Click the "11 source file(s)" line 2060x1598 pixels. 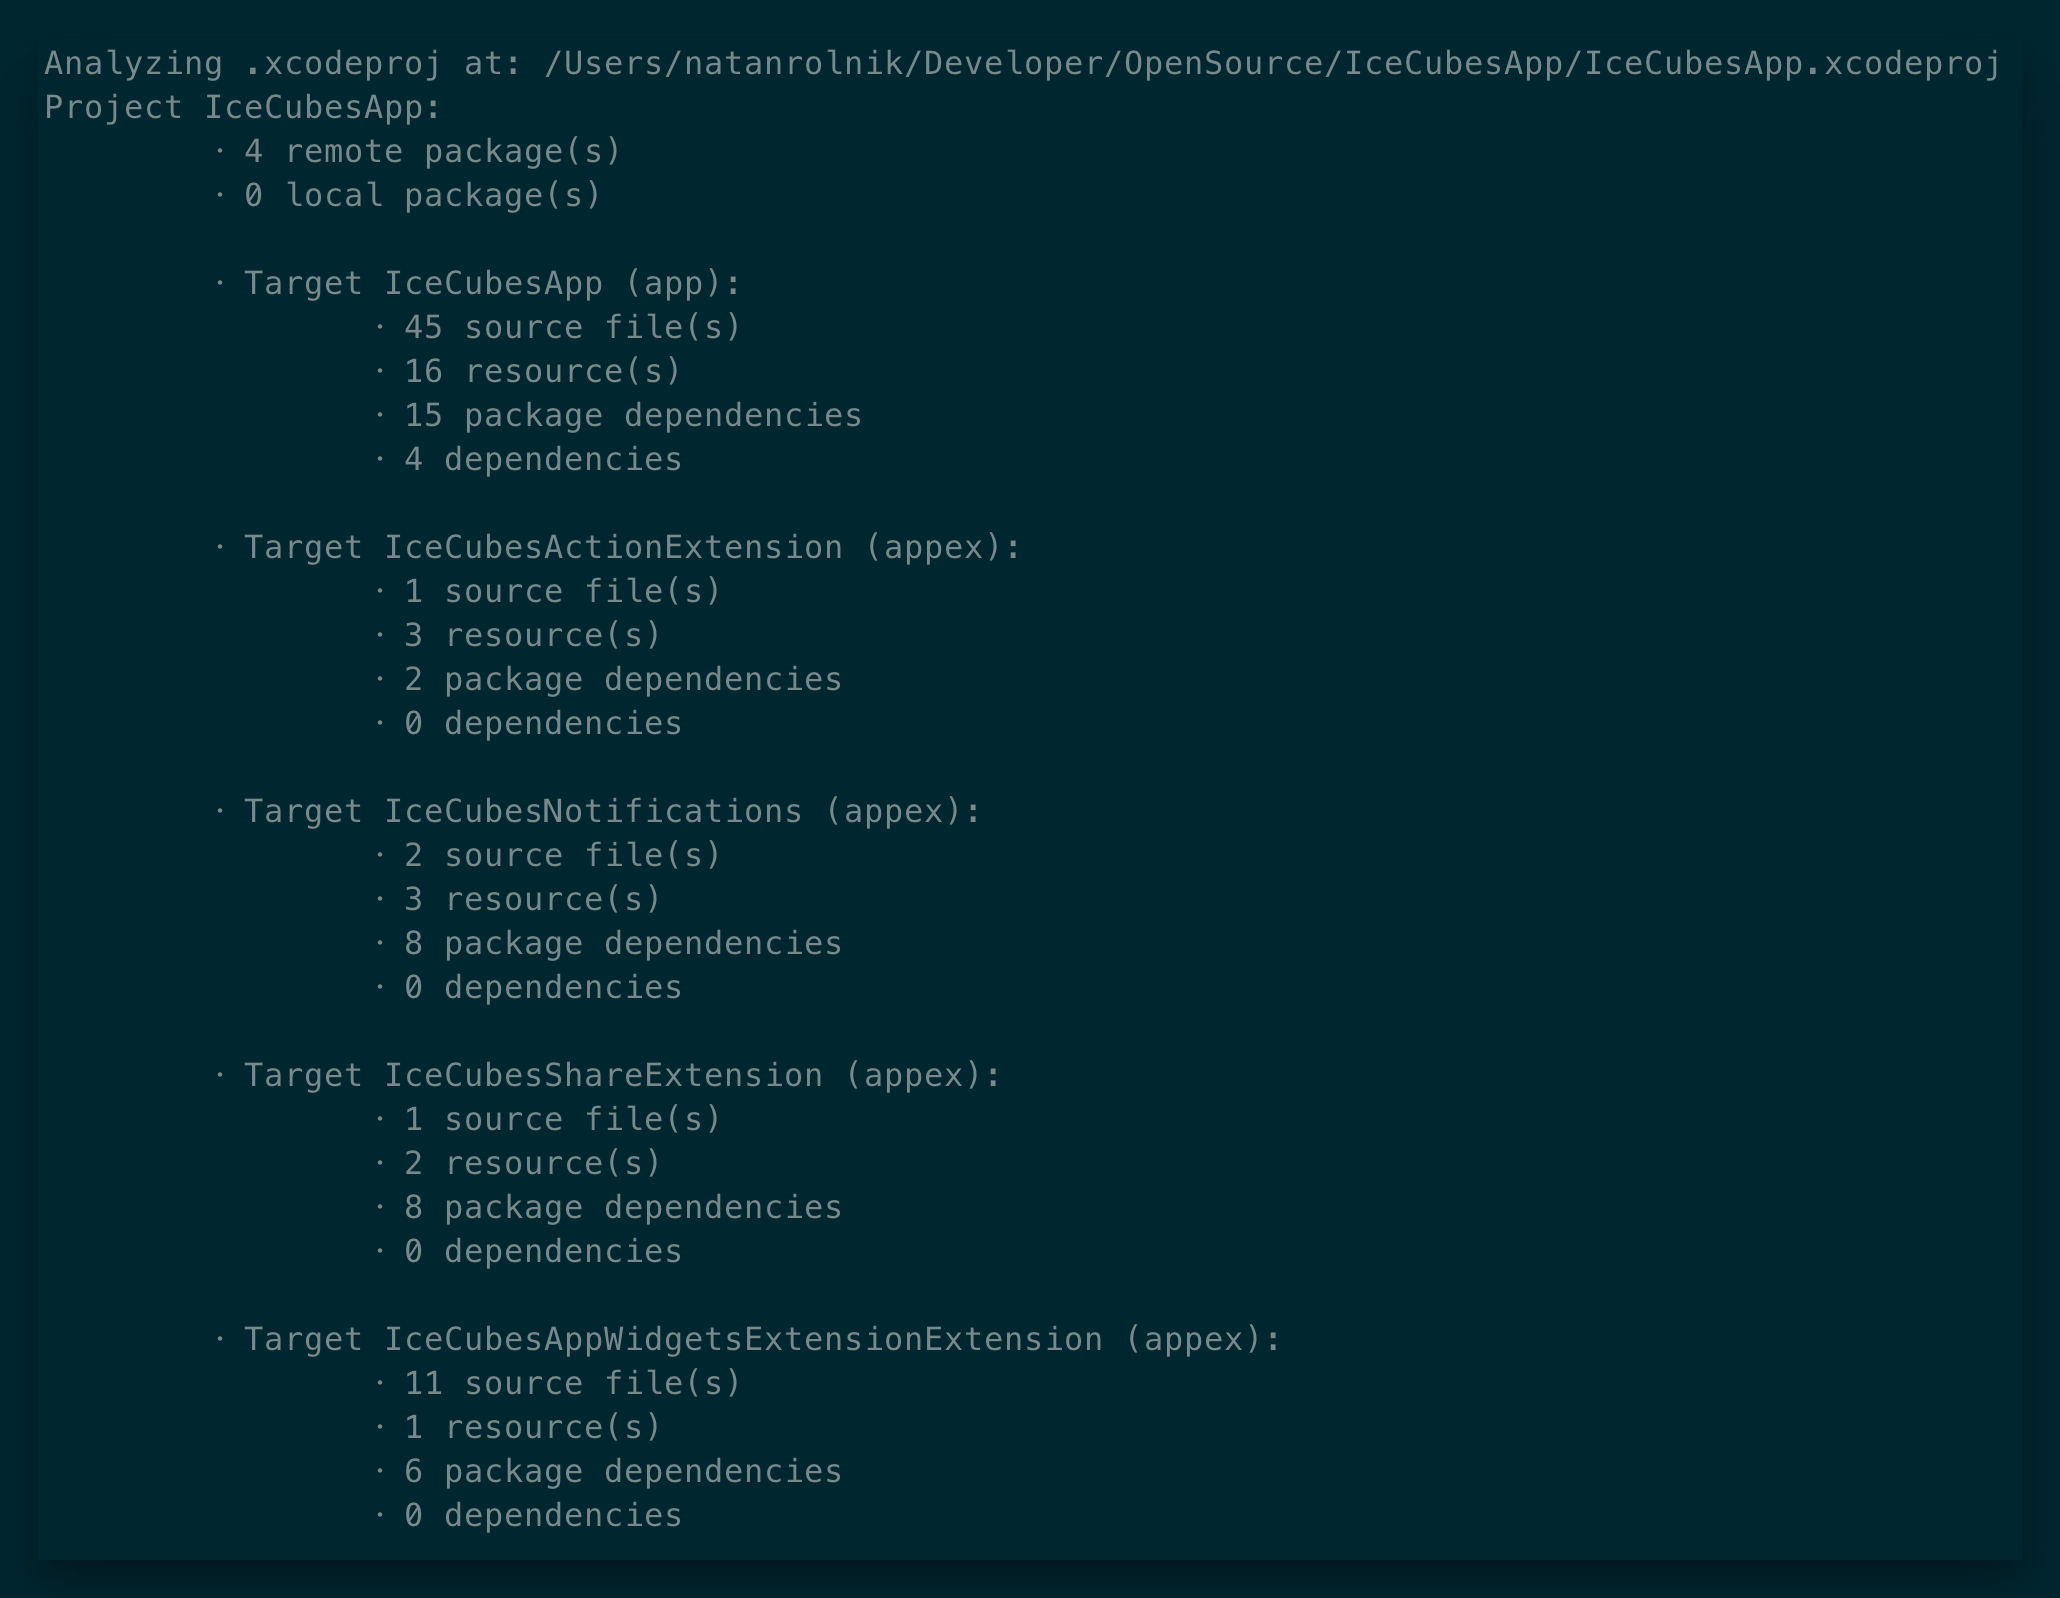pos(572,1384)
